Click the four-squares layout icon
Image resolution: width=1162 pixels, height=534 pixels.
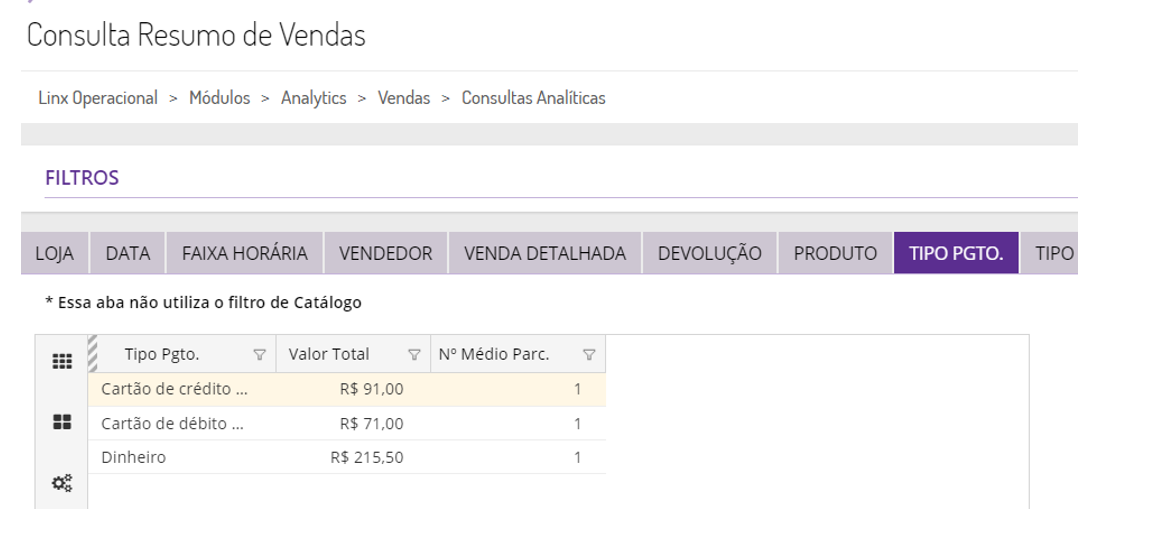click(x=60, y=423)
